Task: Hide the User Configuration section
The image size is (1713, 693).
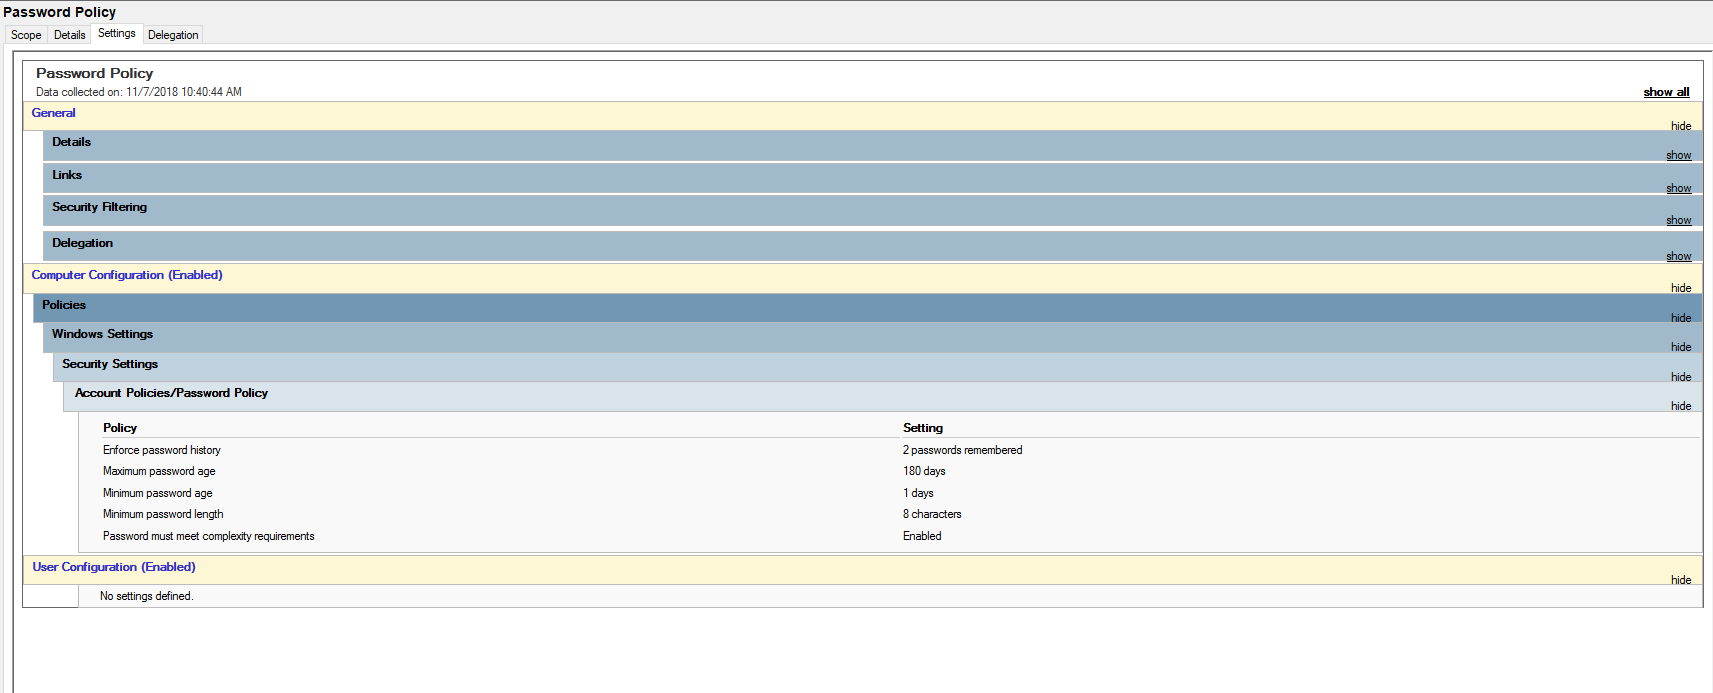Action: pos(1680,580)
